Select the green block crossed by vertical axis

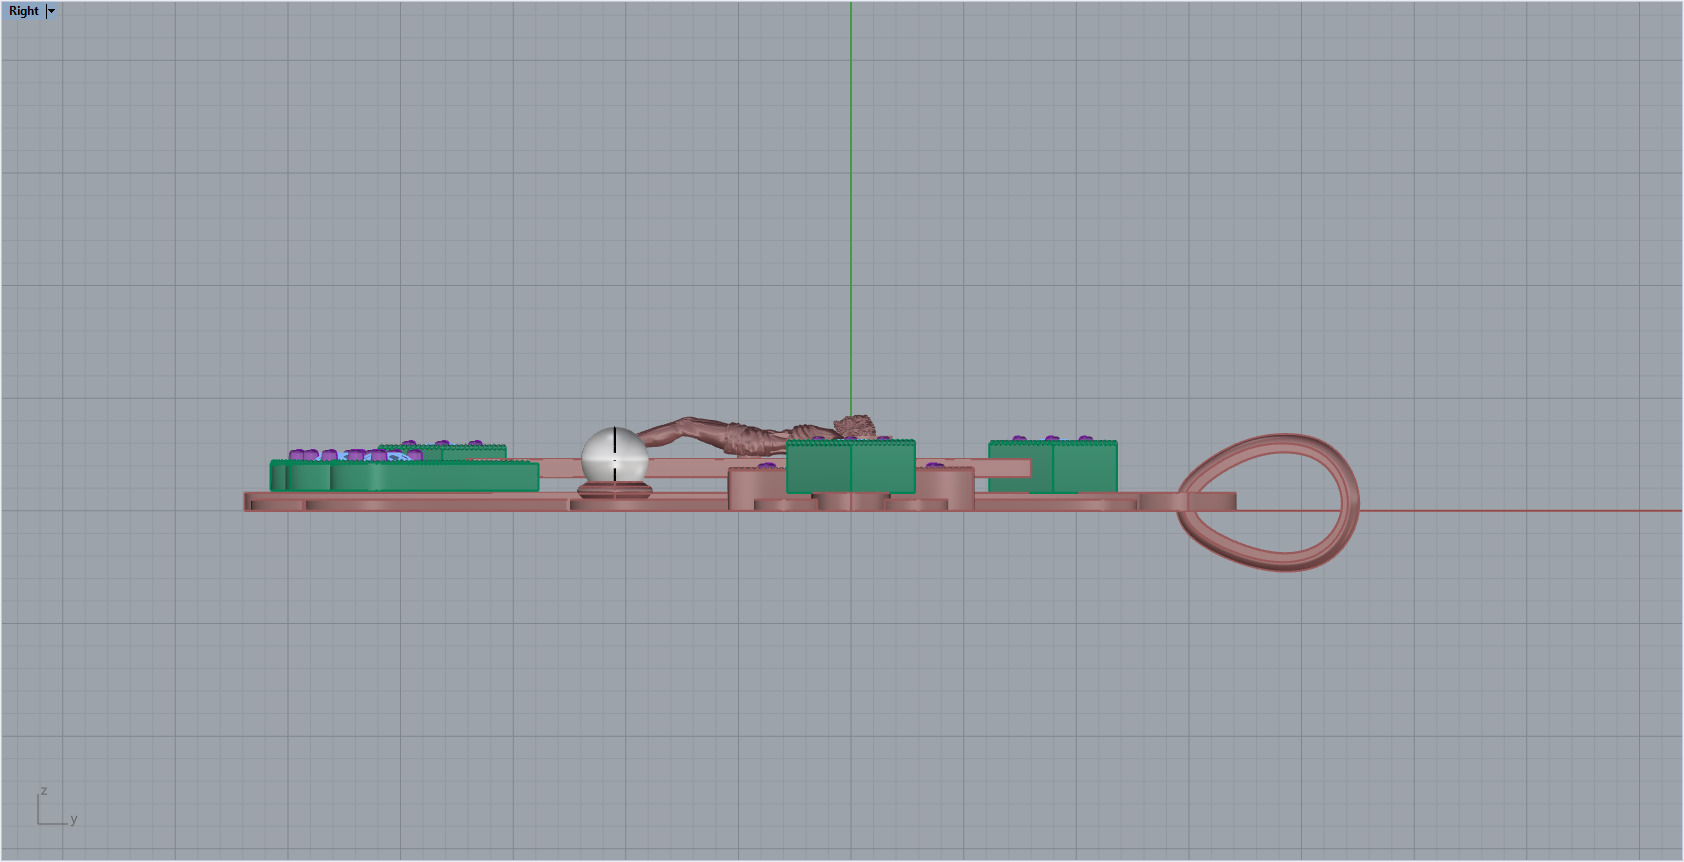851,467
